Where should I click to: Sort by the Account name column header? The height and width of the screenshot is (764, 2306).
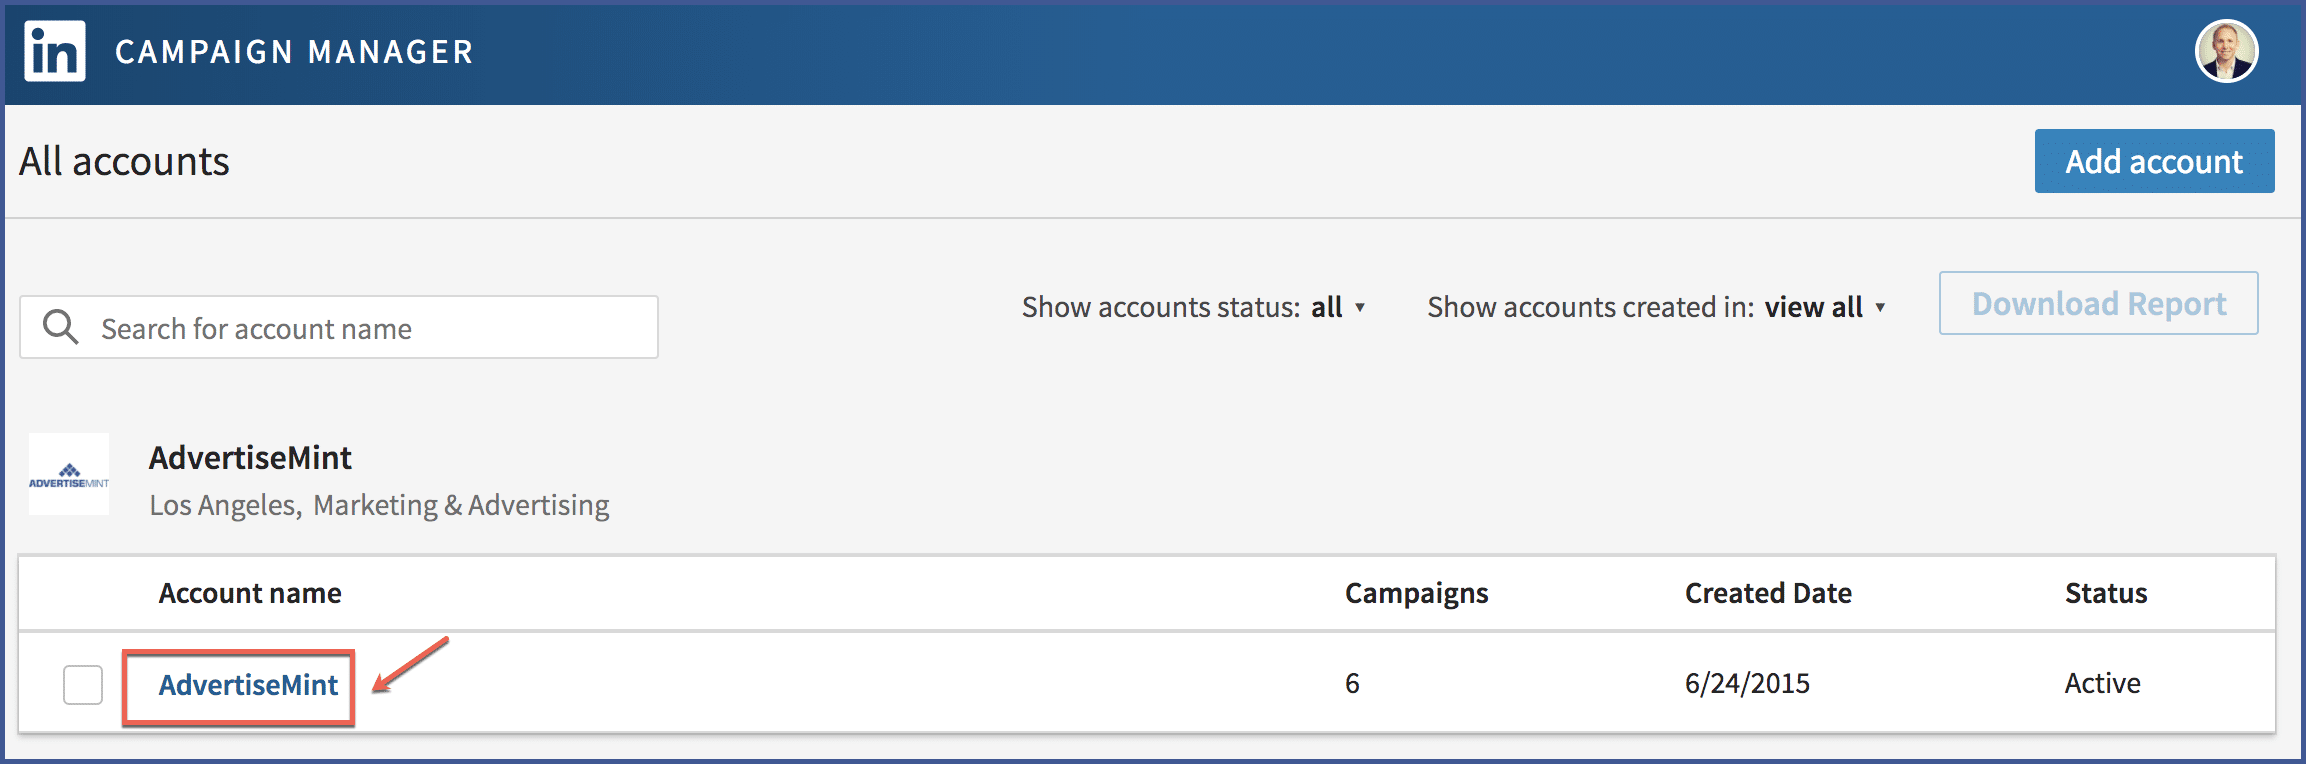point(250,593)
